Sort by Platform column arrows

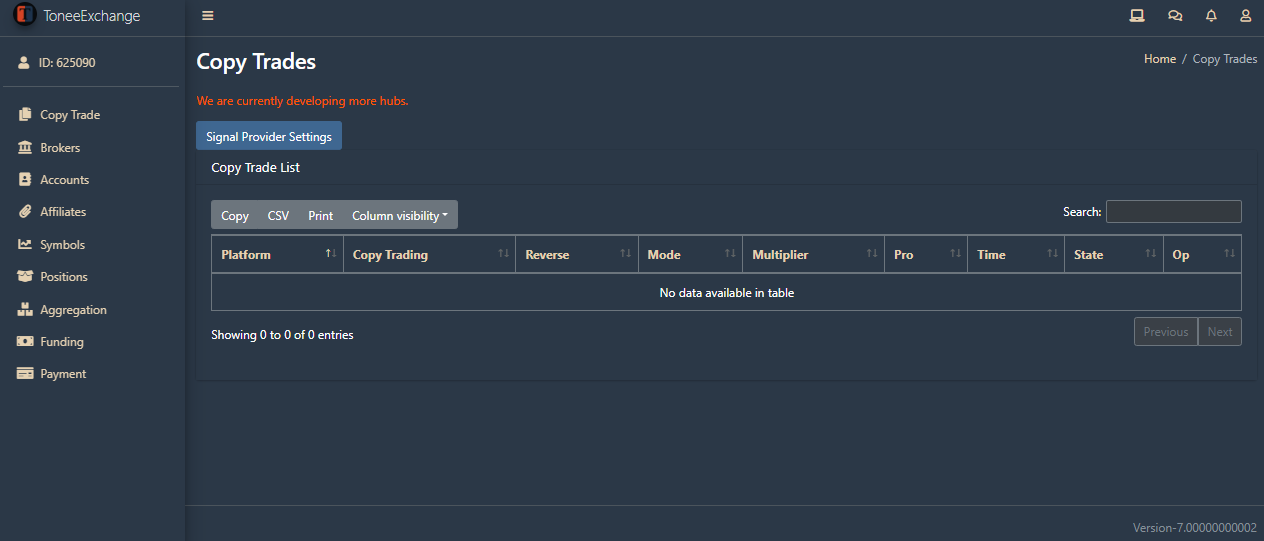(x=330, y=254)
